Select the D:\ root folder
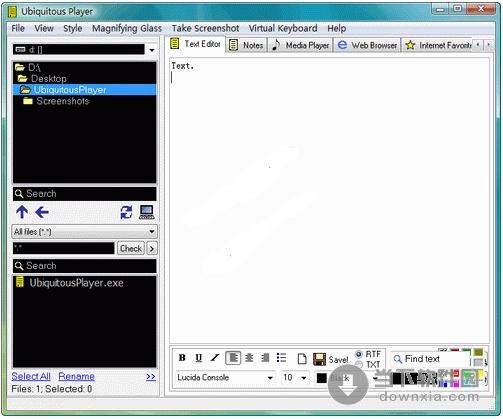 click(84, 68)
